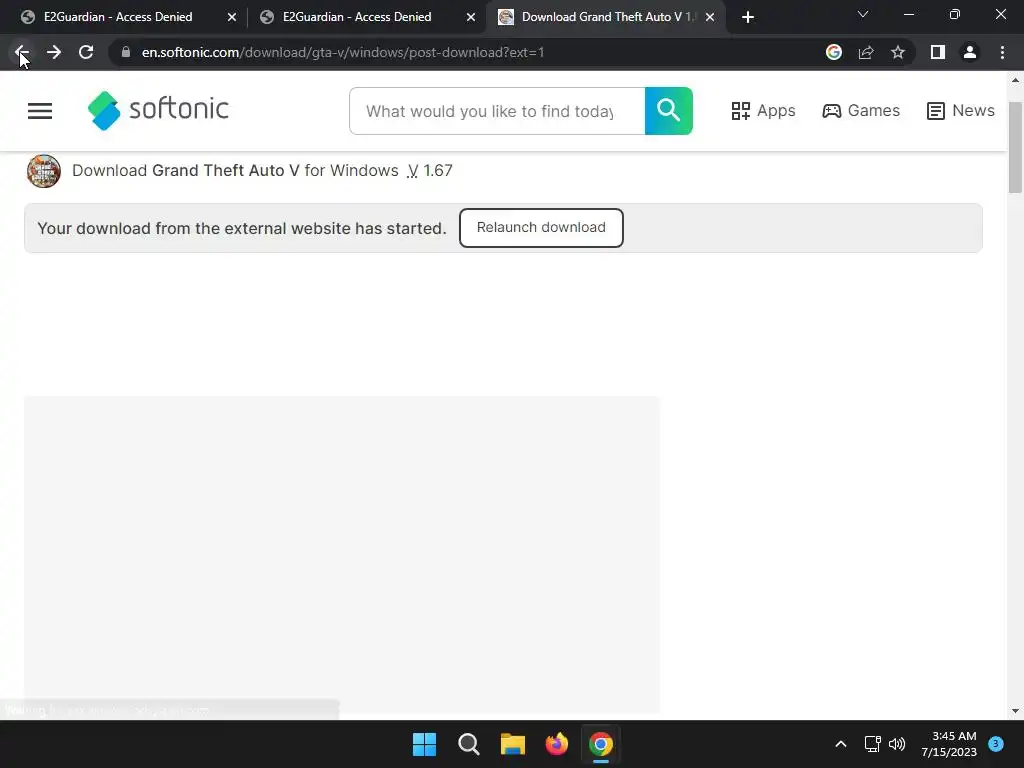Open the volume tray icon
The width and height of the screenshot is (1024, 768).
897,744
